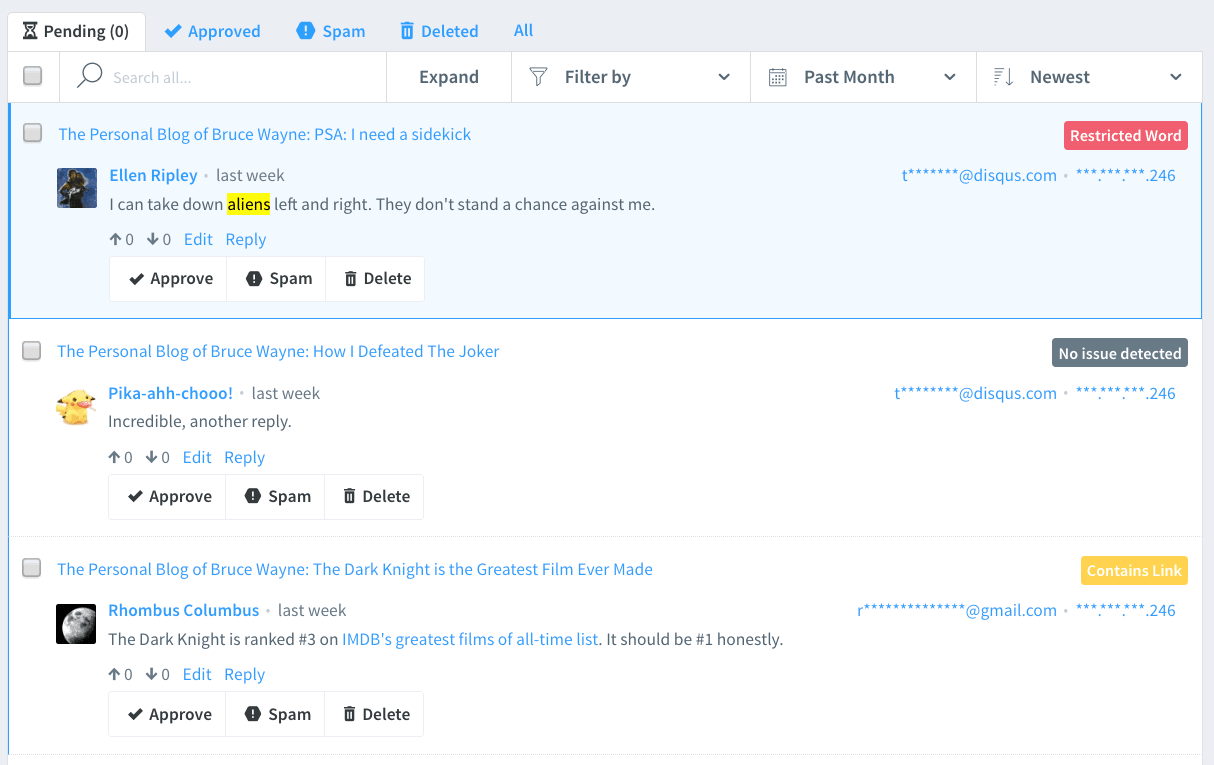Downvote Rhombus Columbus's comment
This screenshot has height=765, width=1214.
click(x=151, y=675)
